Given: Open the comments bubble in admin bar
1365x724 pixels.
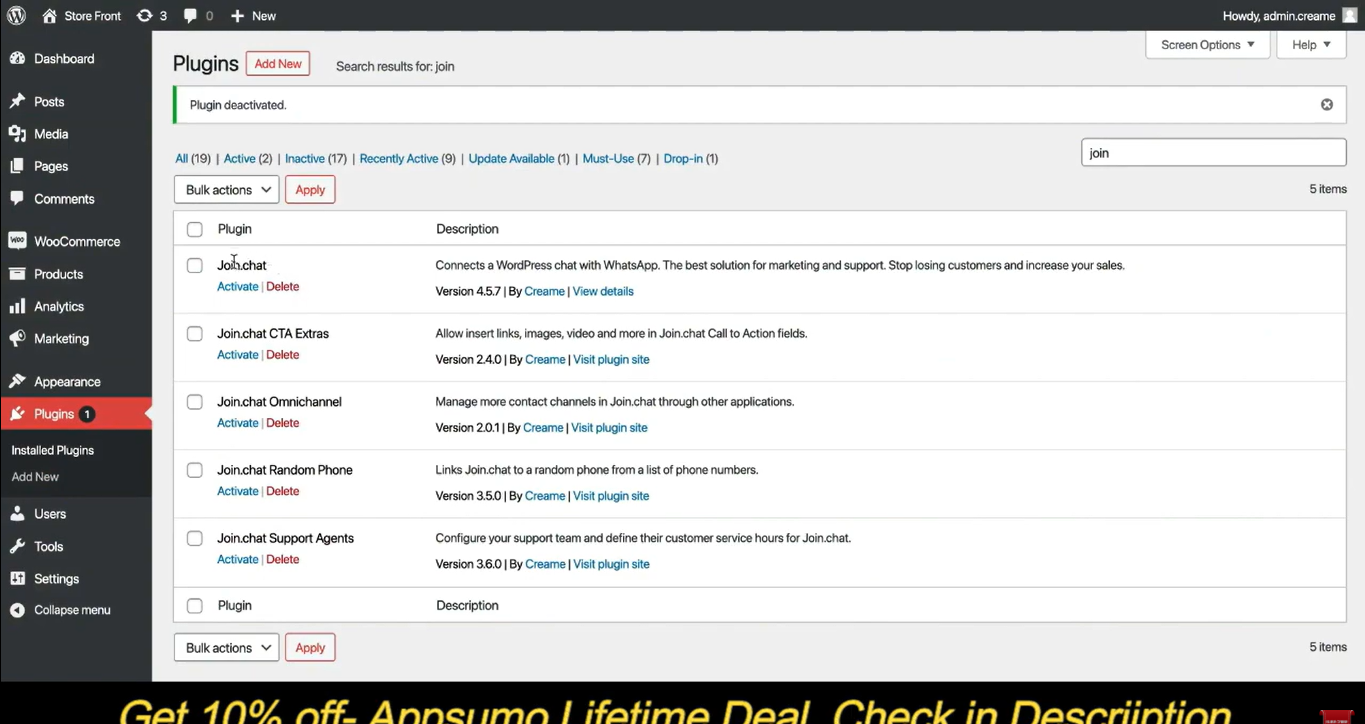Looking at the screenshot, I should (190, 16).
